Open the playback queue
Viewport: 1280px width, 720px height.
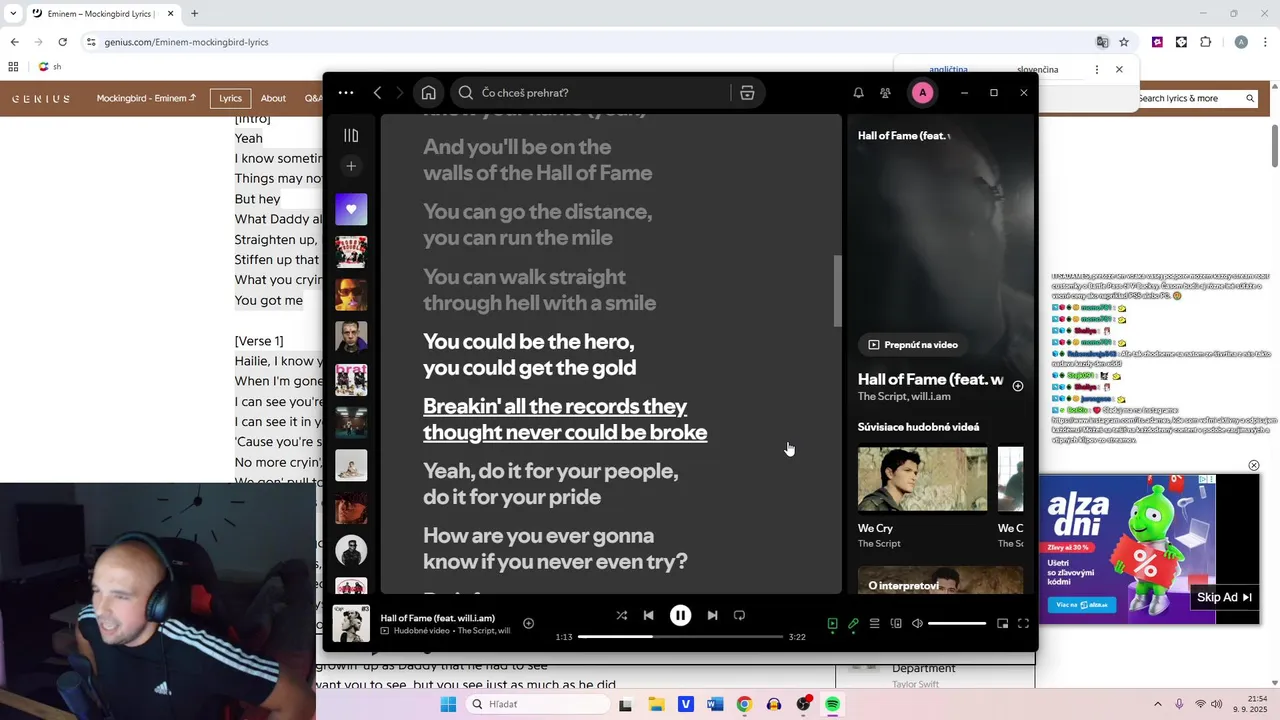pos(874,623)
